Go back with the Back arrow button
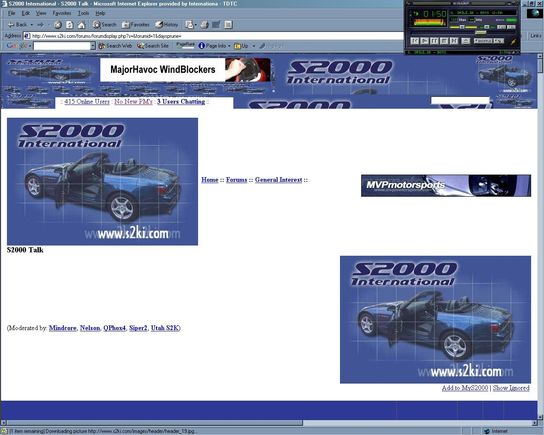Screen dimensions: 544x435 click(18, 25)
